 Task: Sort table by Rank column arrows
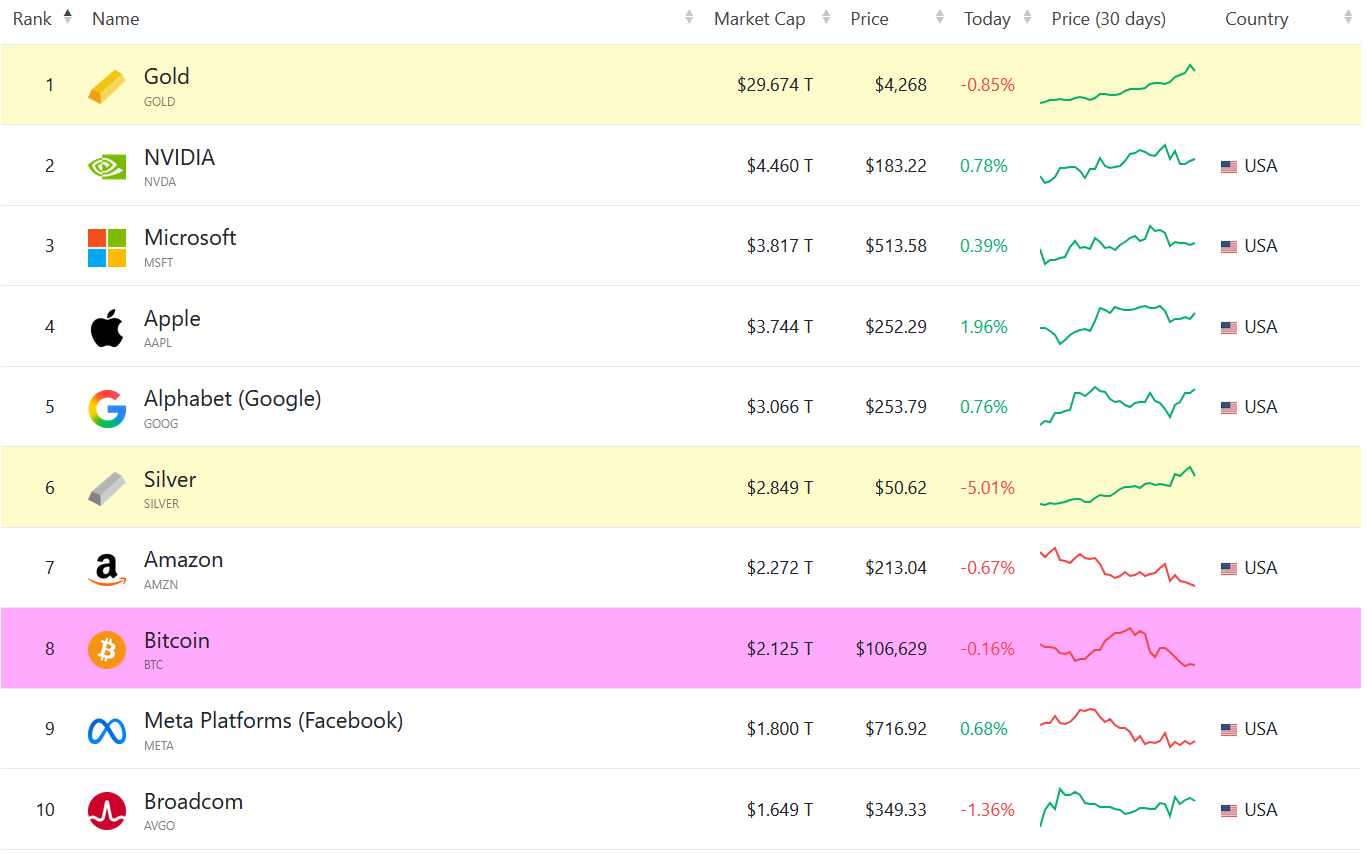coord(68,17)
